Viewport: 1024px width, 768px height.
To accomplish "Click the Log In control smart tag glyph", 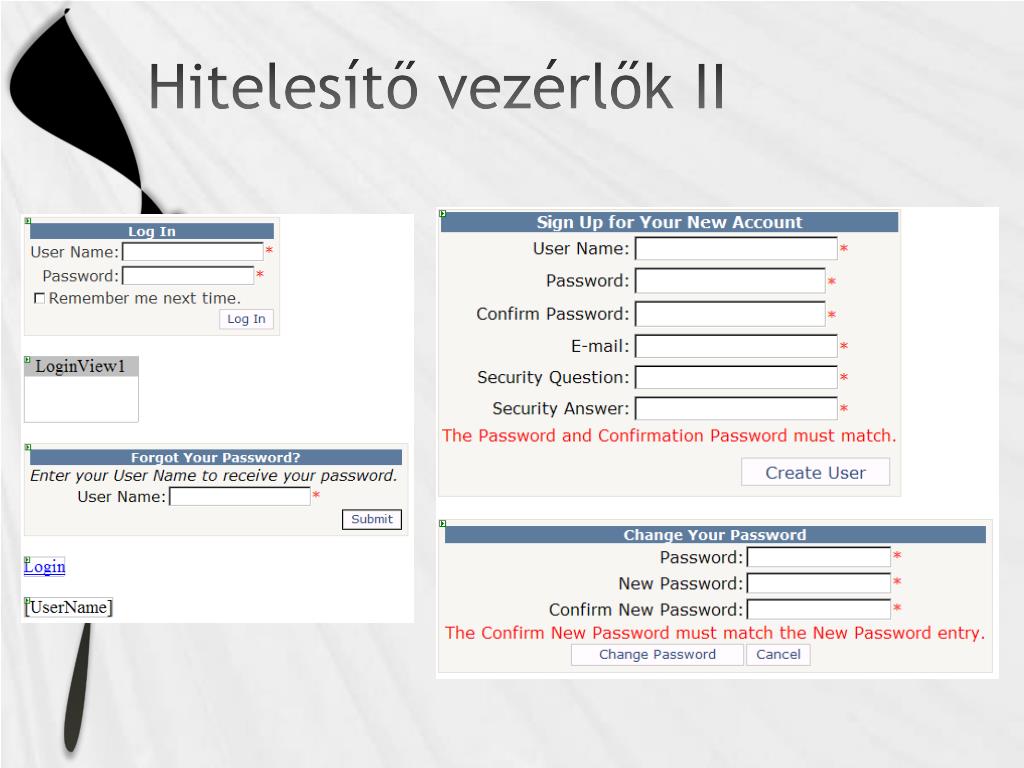I will 27,221.
